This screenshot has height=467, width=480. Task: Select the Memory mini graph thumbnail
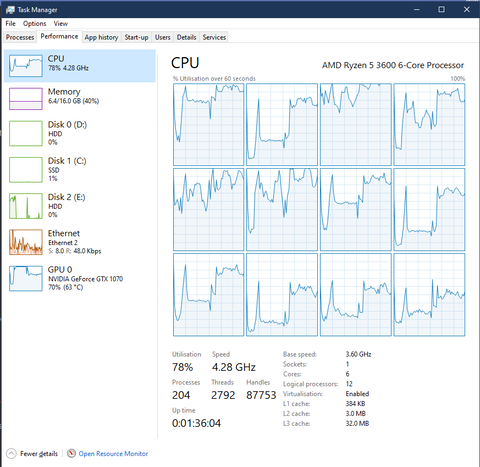point(26,99)
